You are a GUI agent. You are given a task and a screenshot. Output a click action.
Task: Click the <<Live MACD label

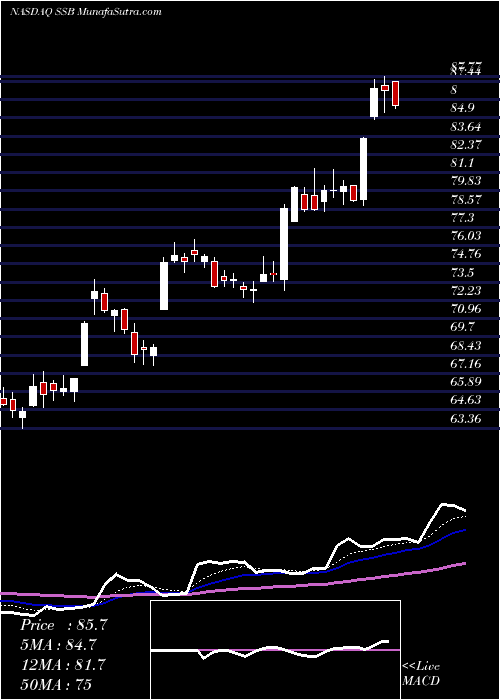tap(421, 674)
